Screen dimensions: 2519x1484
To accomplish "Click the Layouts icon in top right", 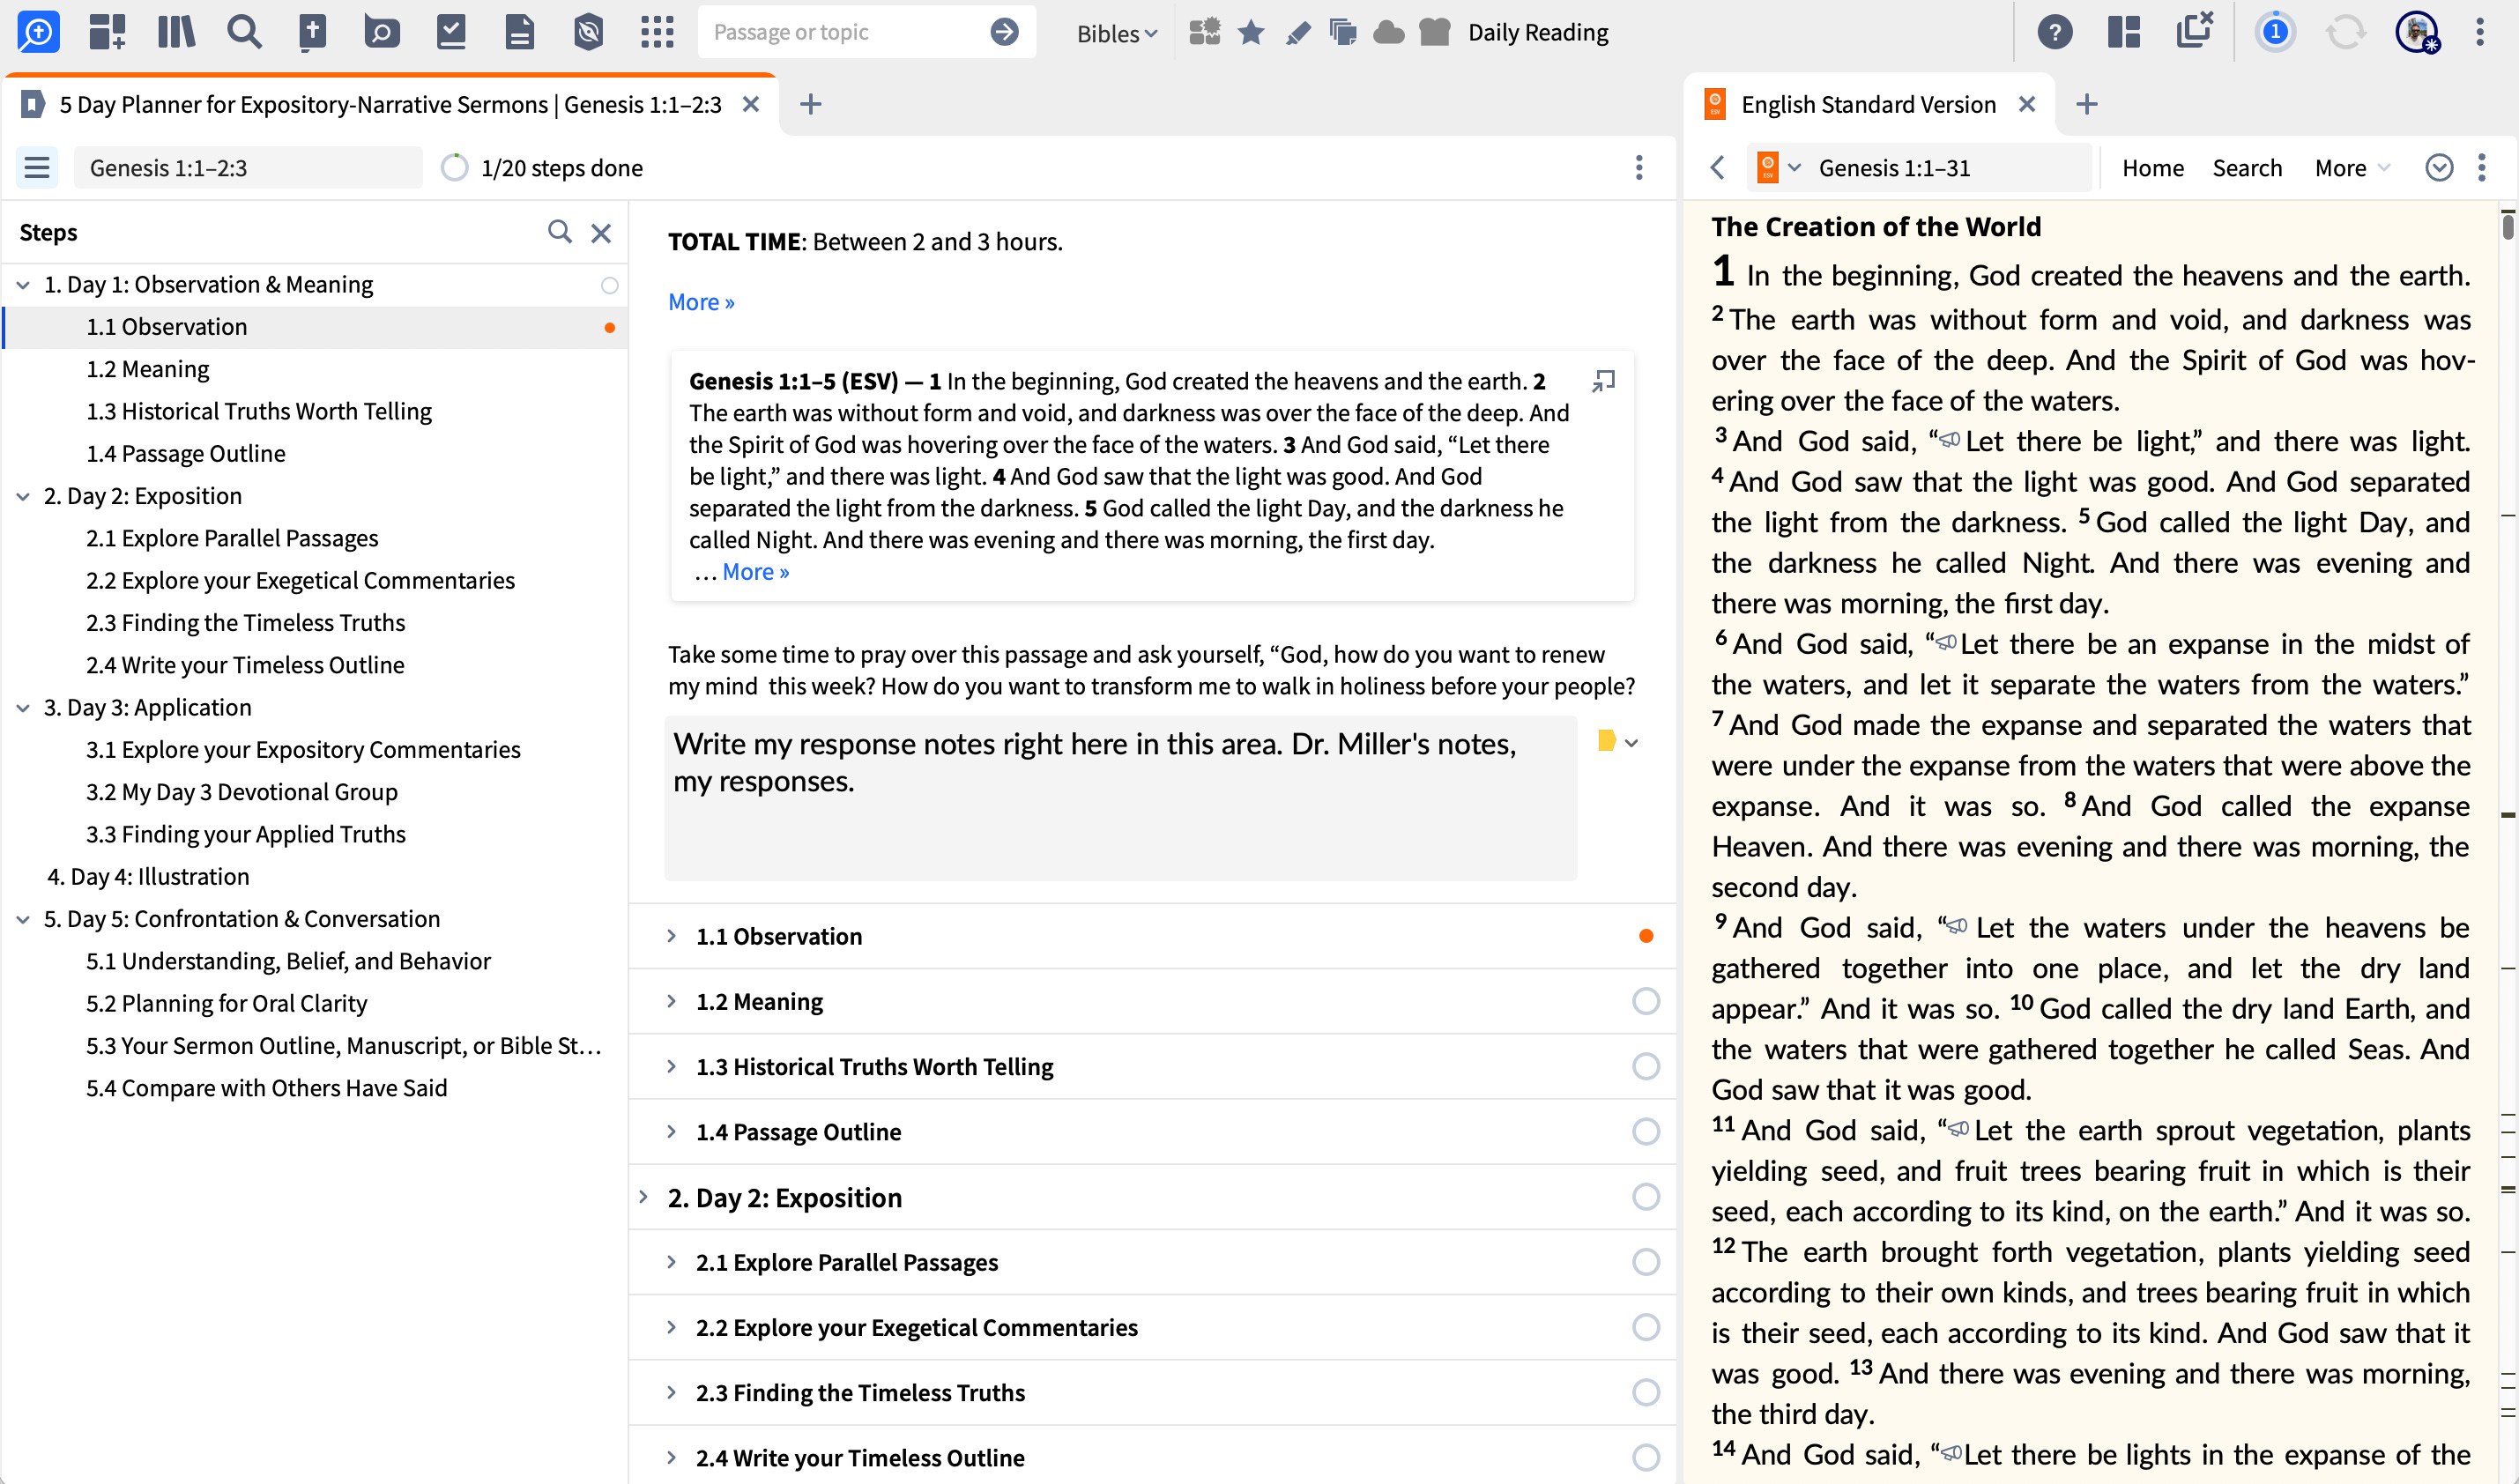I will click(2123, 32).
